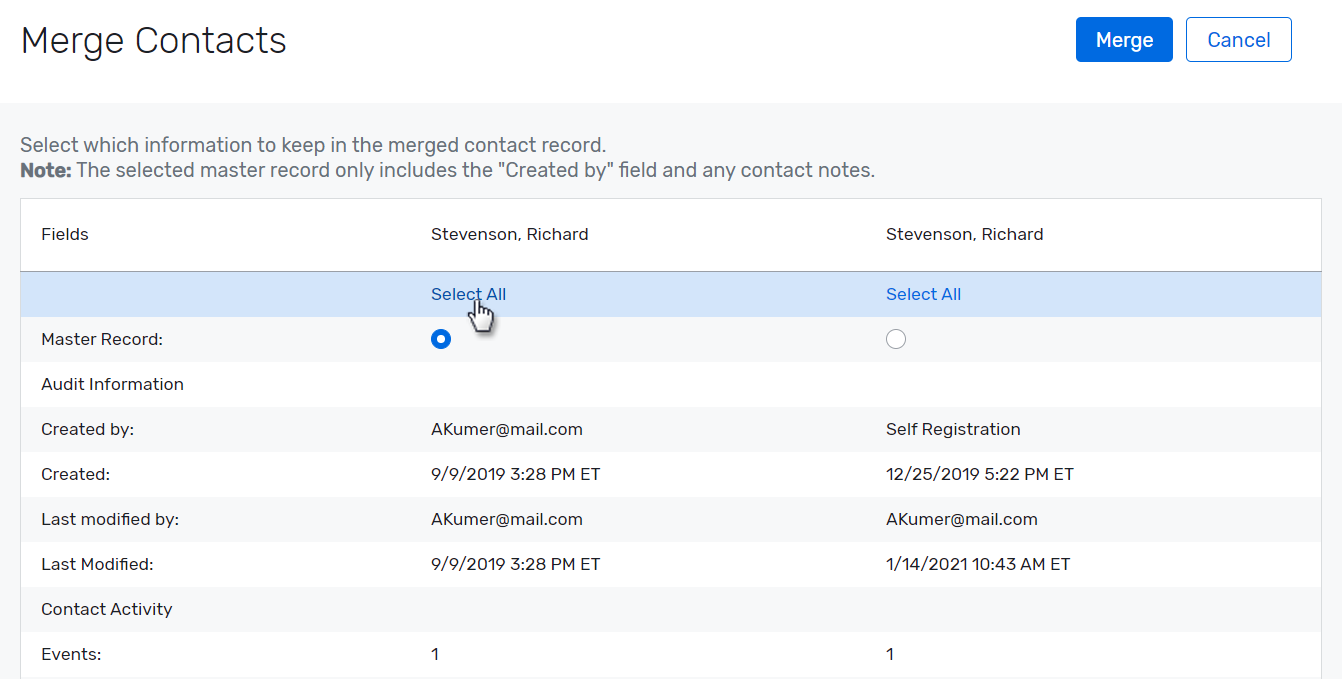Click the right Stevenson, Richard column header
Viewport: 1342px width, 679px height.
[964, 234]
